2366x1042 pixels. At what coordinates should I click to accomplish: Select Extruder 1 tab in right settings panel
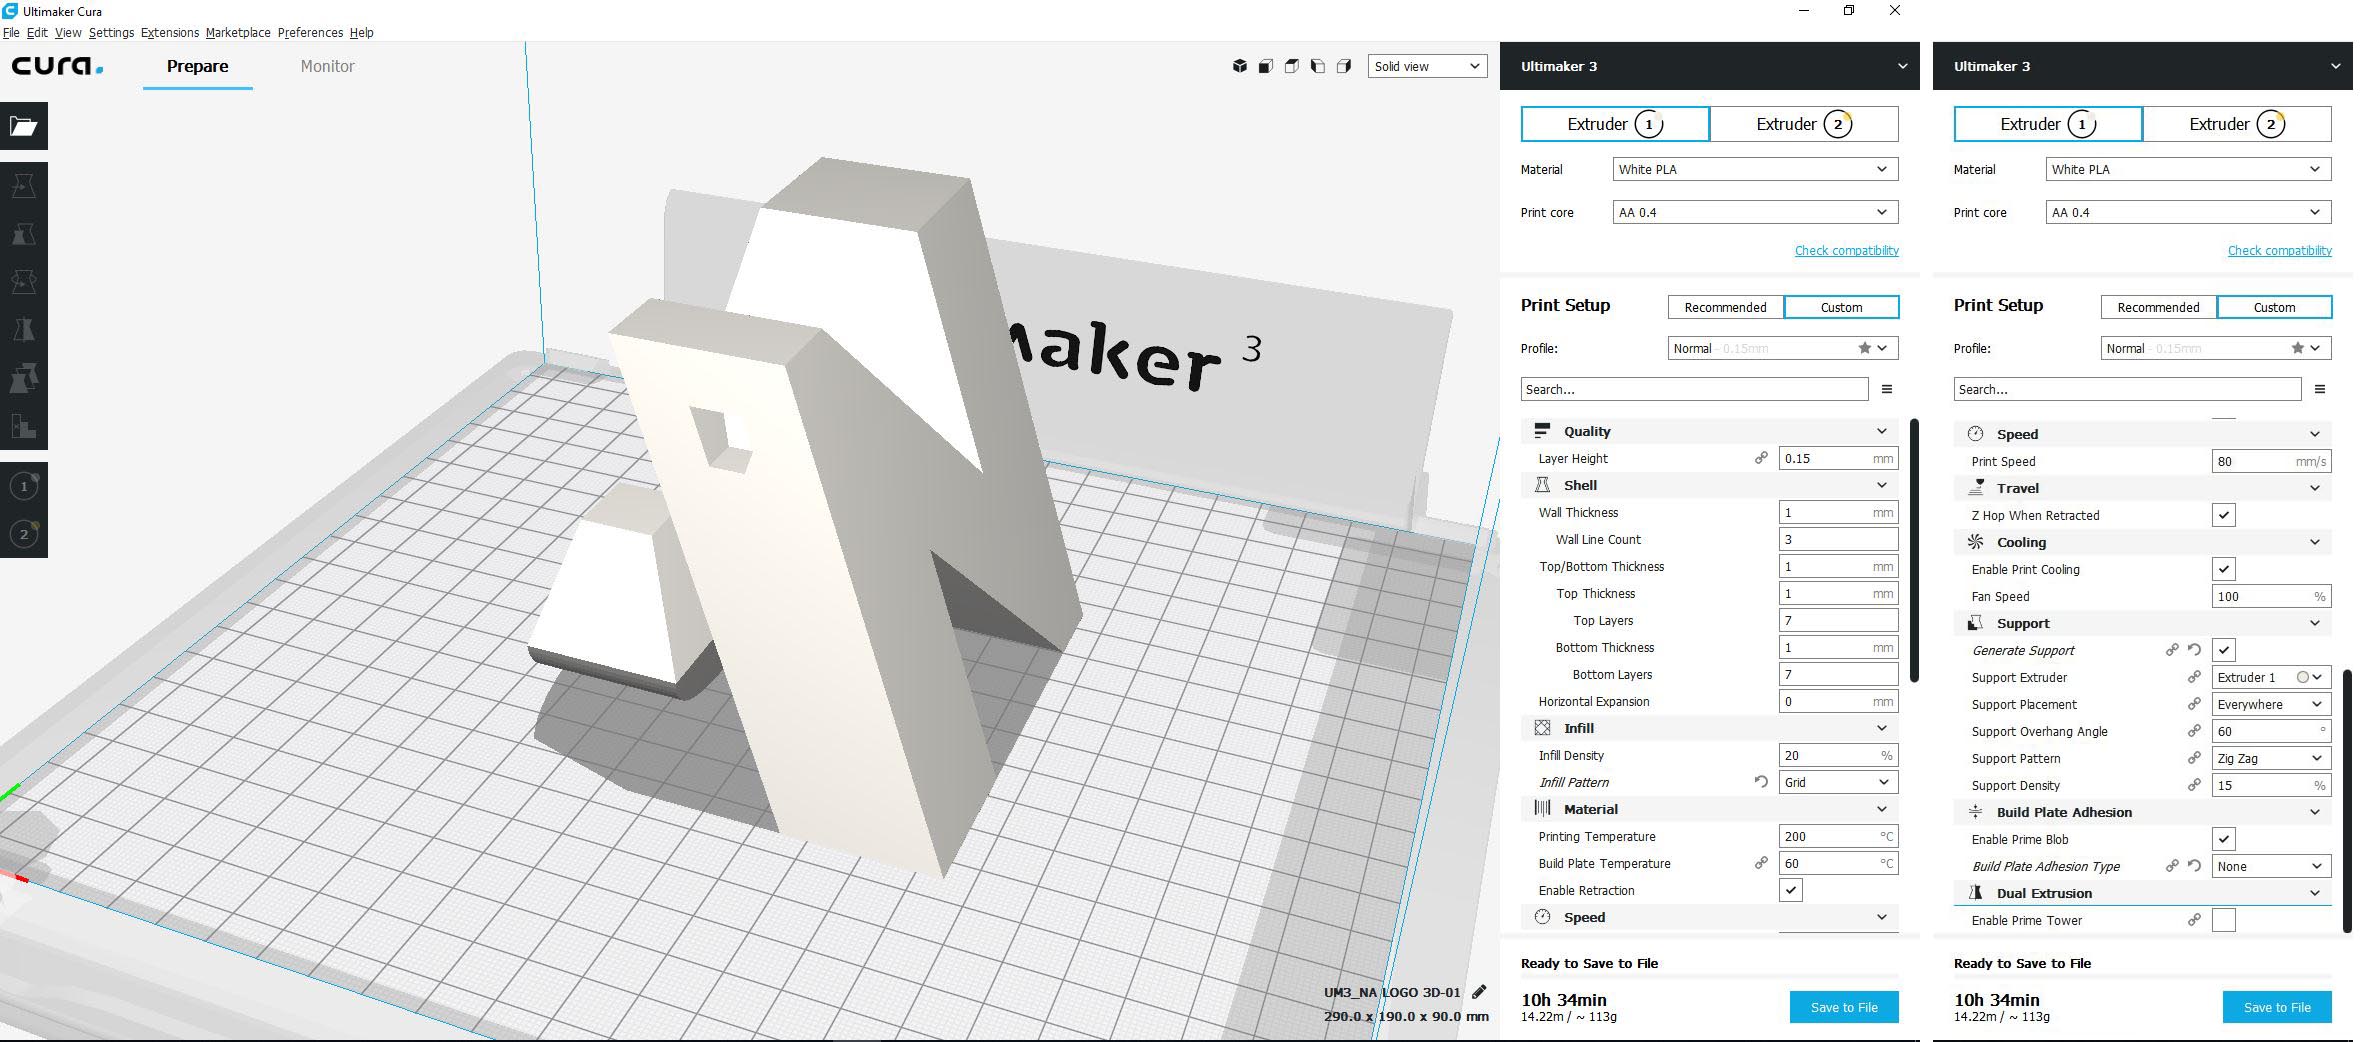coord(2048,124)
